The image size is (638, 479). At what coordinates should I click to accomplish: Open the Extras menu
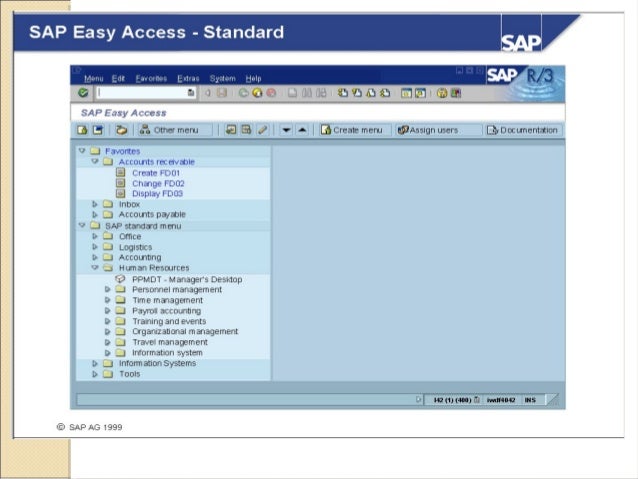coord(188,79)
